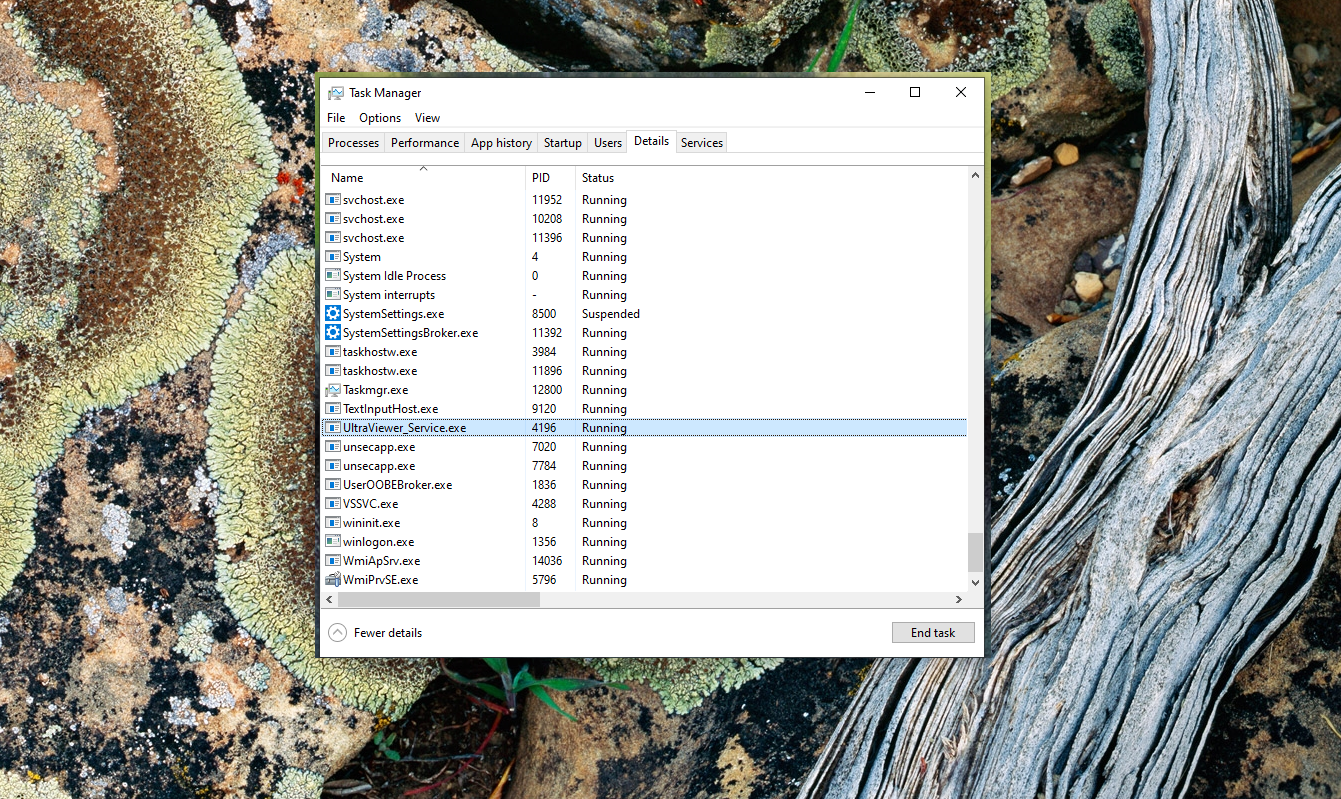Click the horizontal scrollbar thumb

(x=438, y=600)
